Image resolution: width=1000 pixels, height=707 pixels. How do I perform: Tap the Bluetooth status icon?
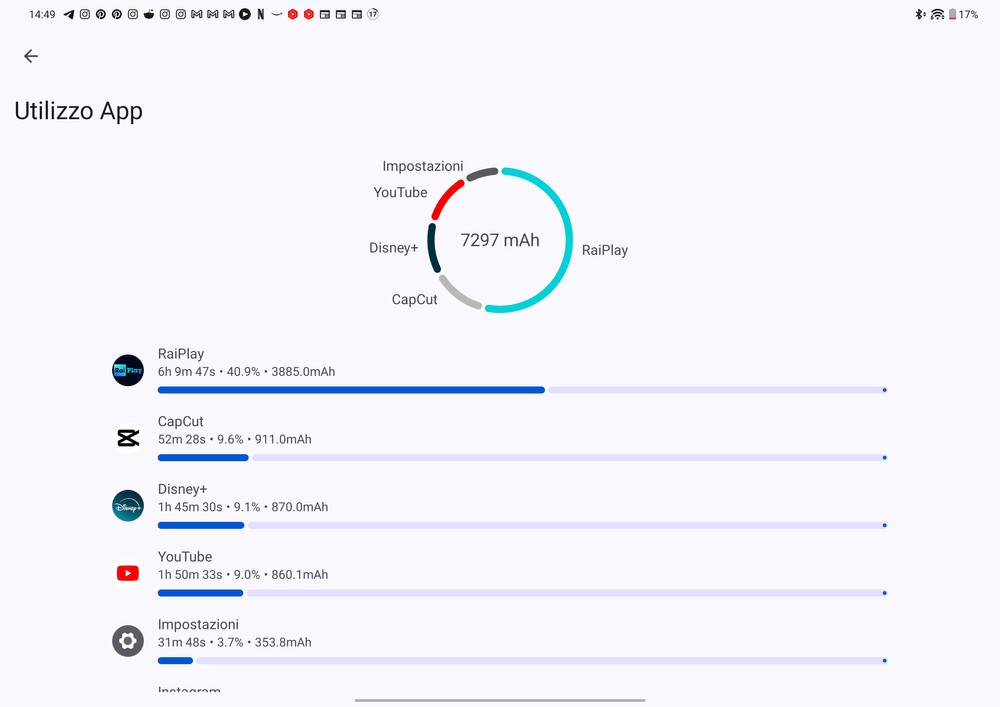[x=920, y=14]
